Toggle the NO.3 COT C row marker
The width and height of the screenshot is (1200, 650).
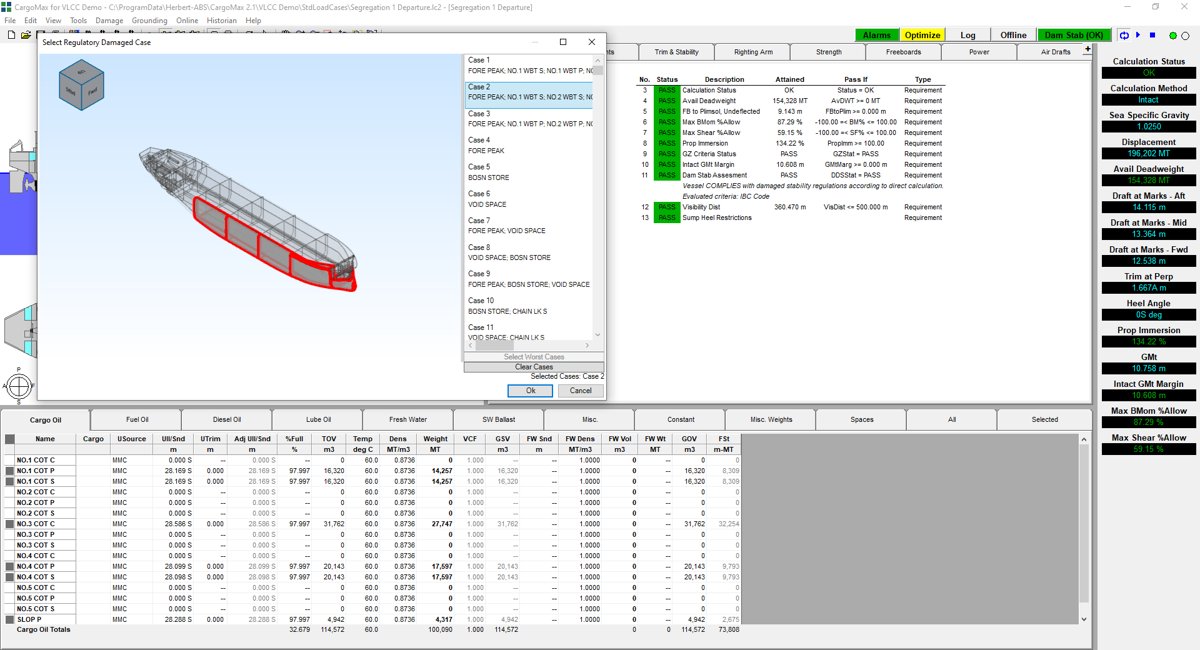point(10,524)
